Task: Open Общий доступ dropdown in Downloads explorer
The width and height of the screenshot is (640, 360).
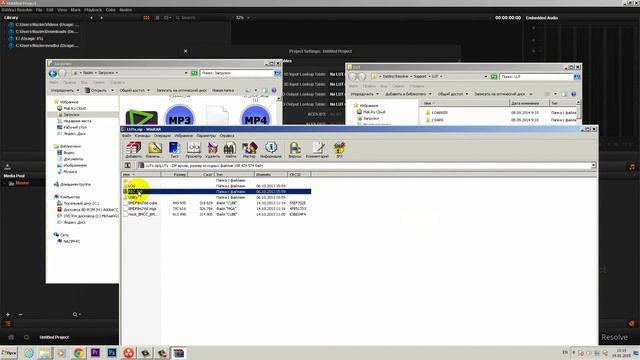Action: click(134, 90)
